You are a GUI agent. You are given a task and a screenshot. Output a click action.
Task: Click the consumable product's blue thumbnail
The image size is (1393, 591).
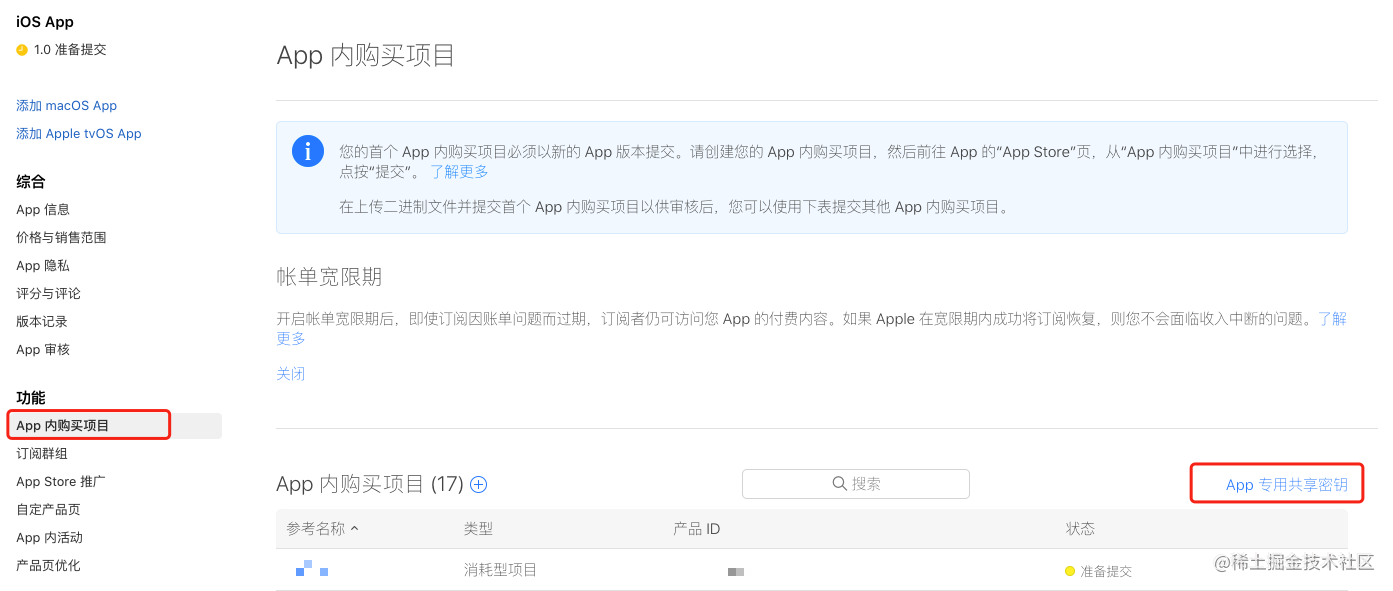coord(310,570)
